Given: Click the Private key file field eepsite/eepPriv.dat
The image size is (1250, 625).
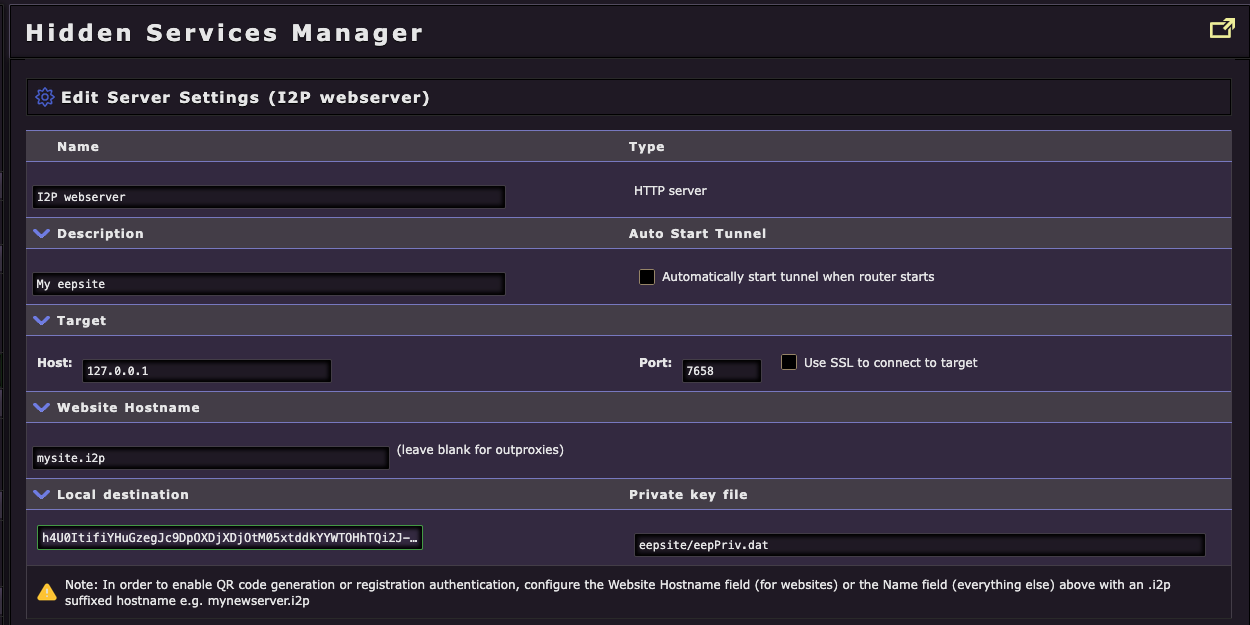Looking at the screenshot, I should click(x=918, y=545).
